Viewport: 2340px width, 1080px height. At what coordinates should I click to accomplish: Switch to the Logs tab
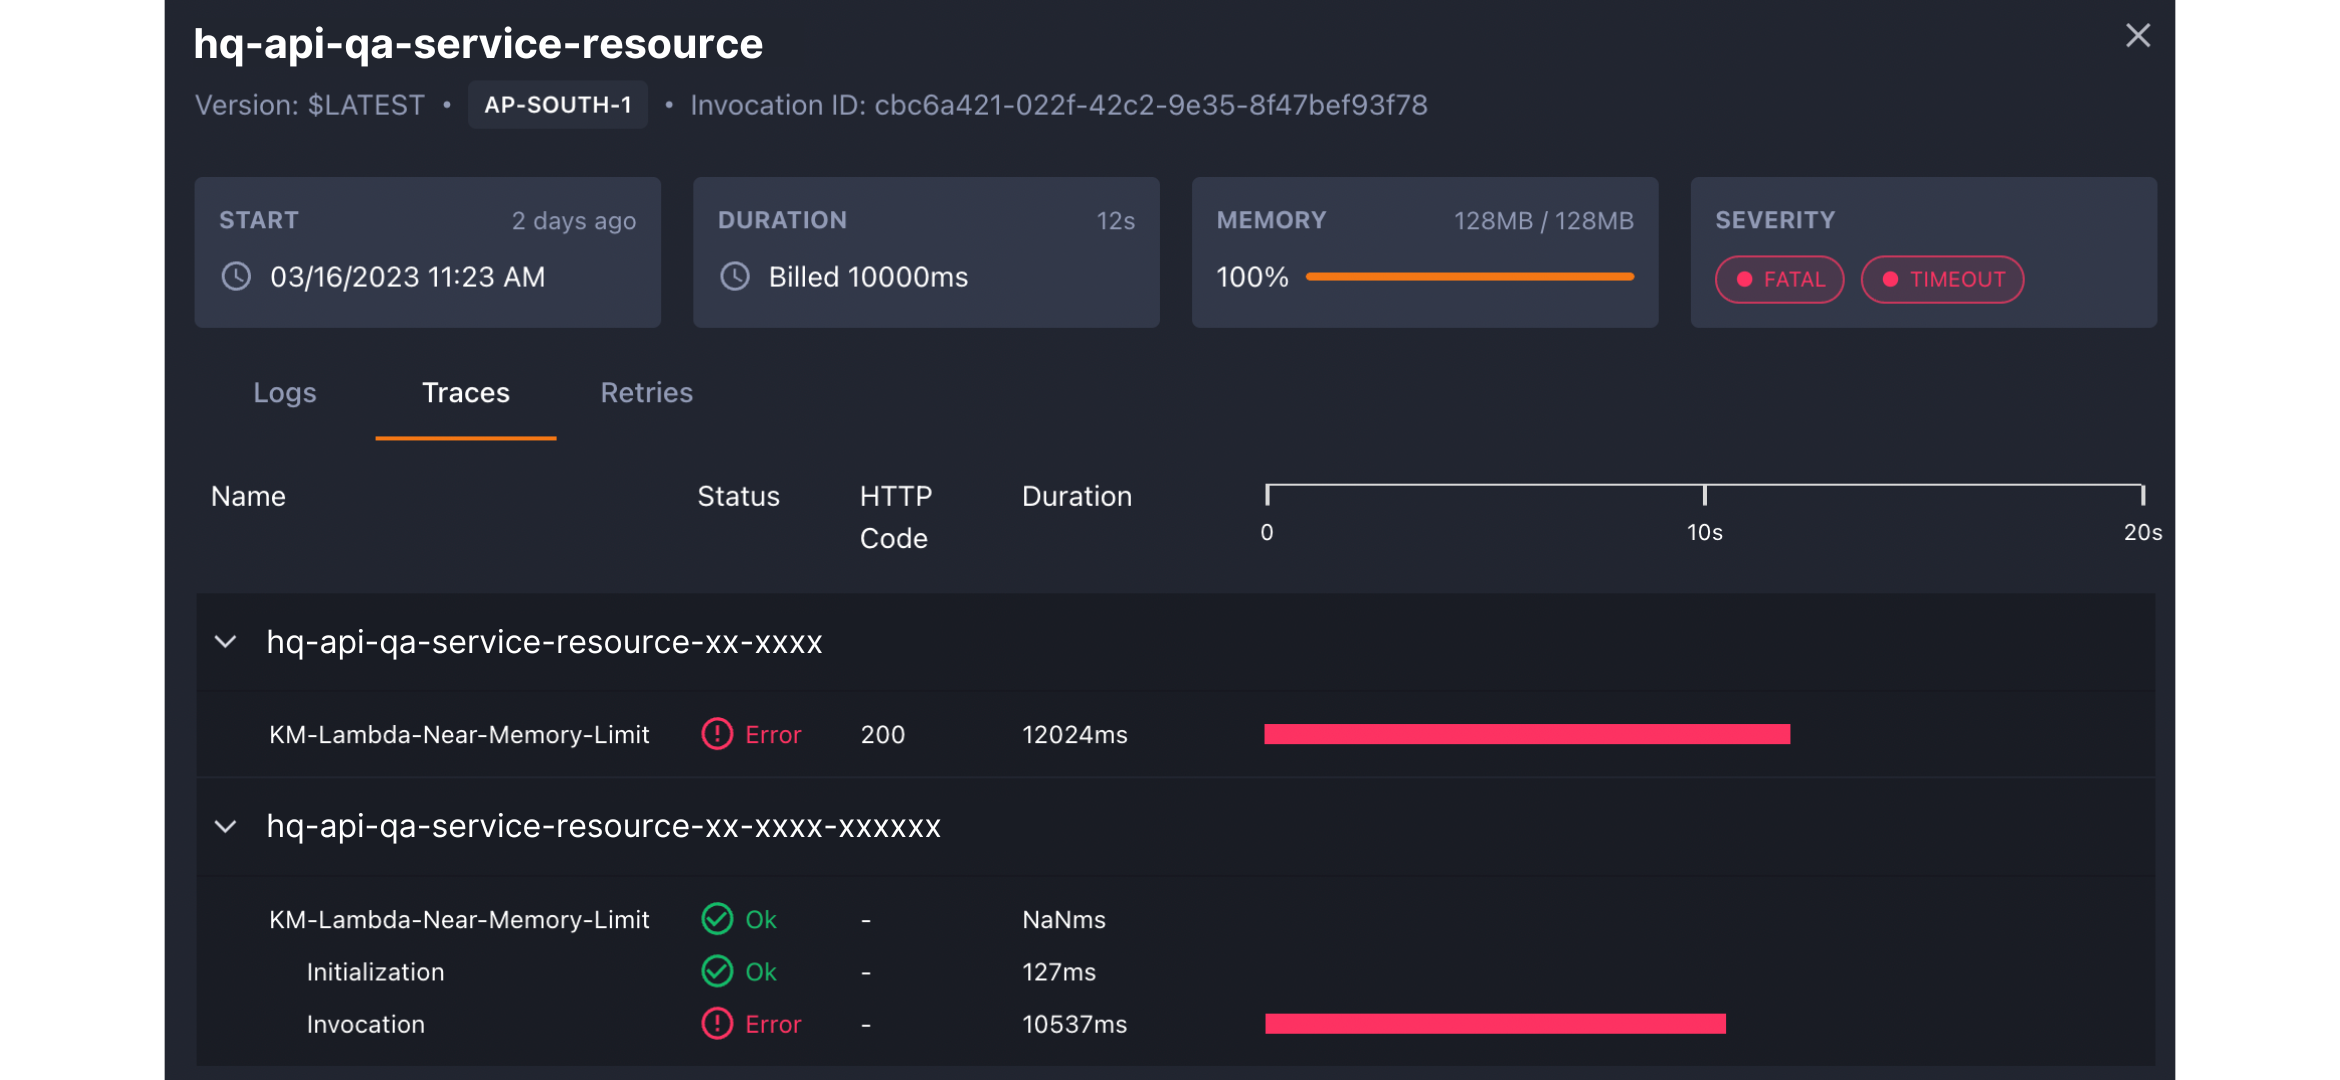coord(285,393)
